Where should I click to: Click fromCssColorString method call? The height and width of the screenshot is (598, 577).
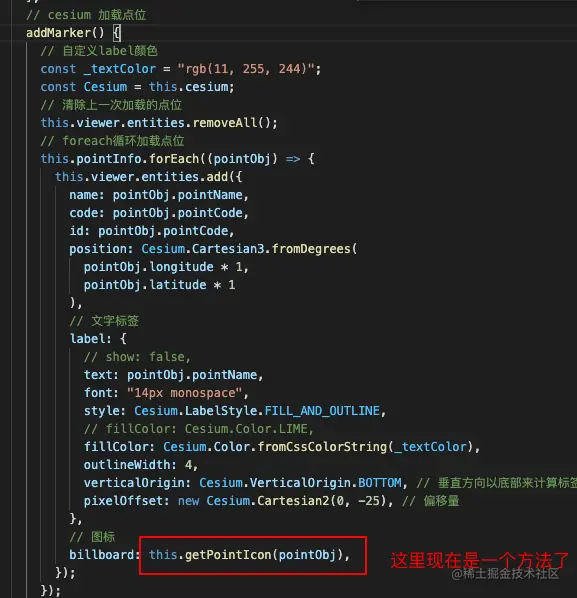(322, 447)
